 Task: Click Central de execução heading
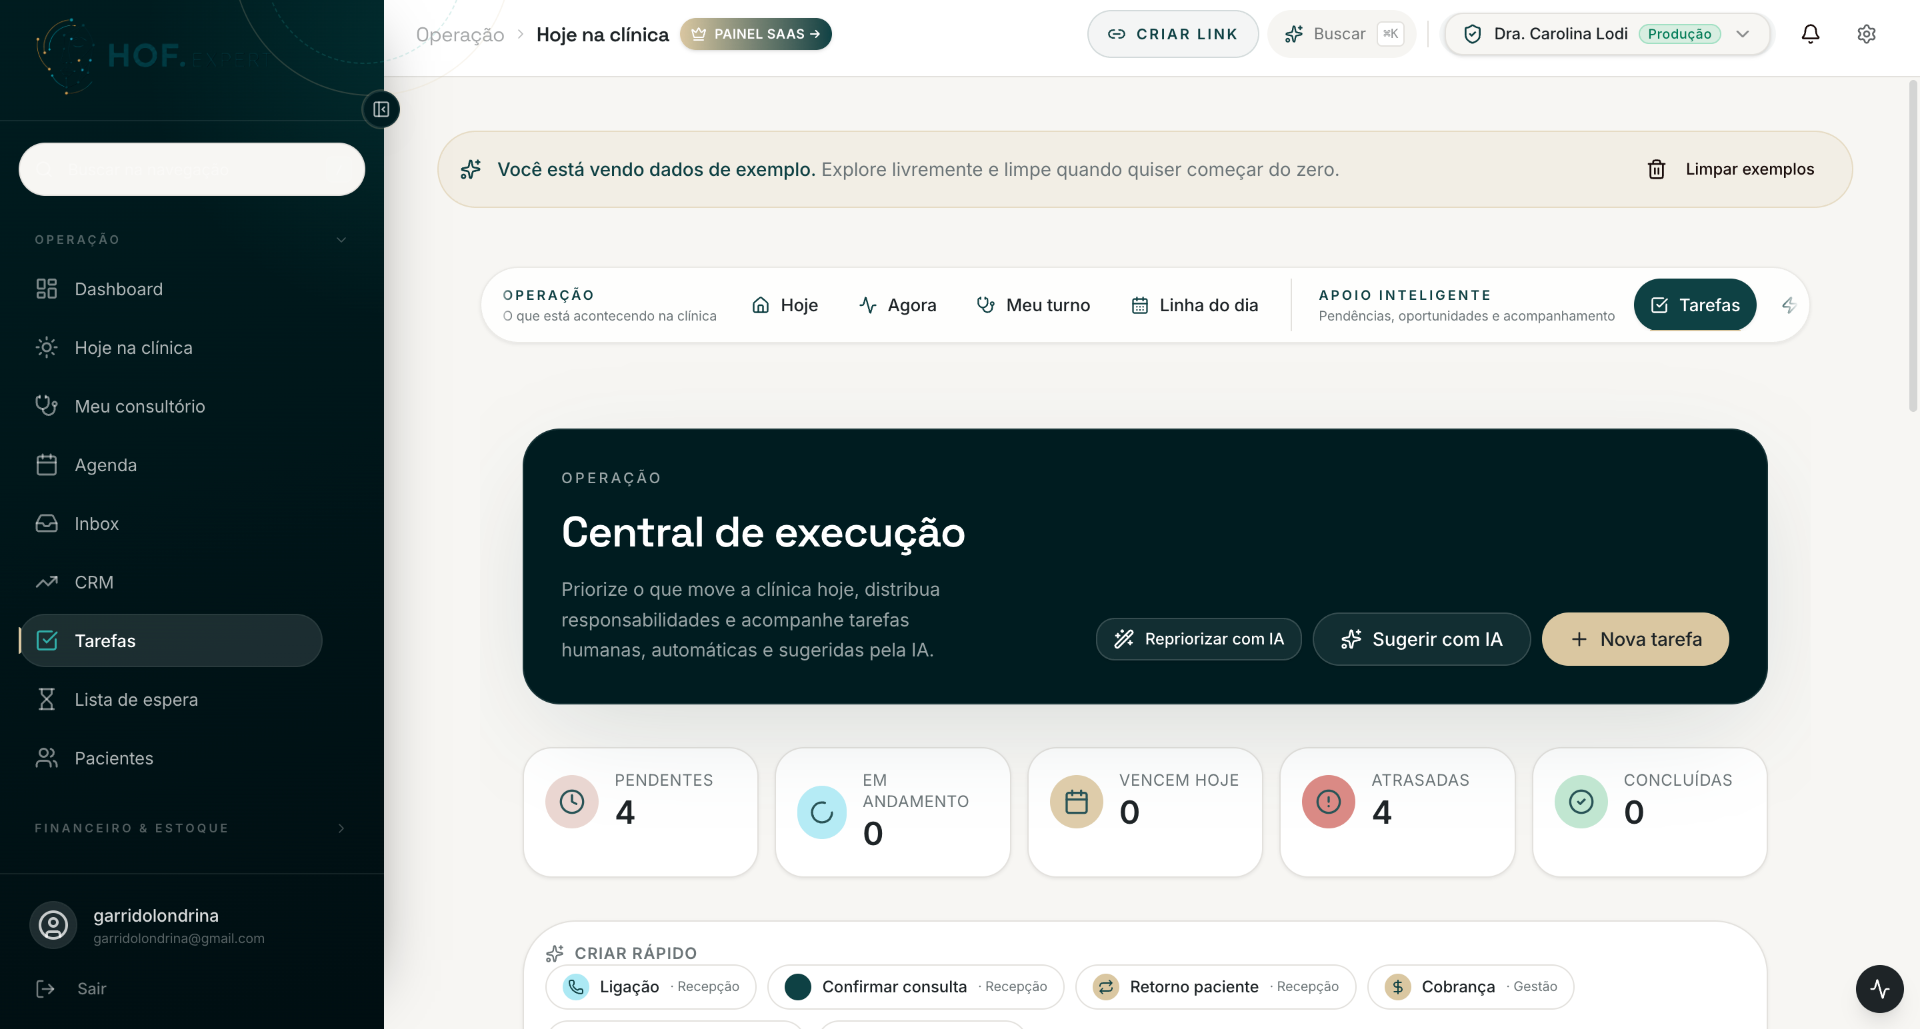coord(763,532)
